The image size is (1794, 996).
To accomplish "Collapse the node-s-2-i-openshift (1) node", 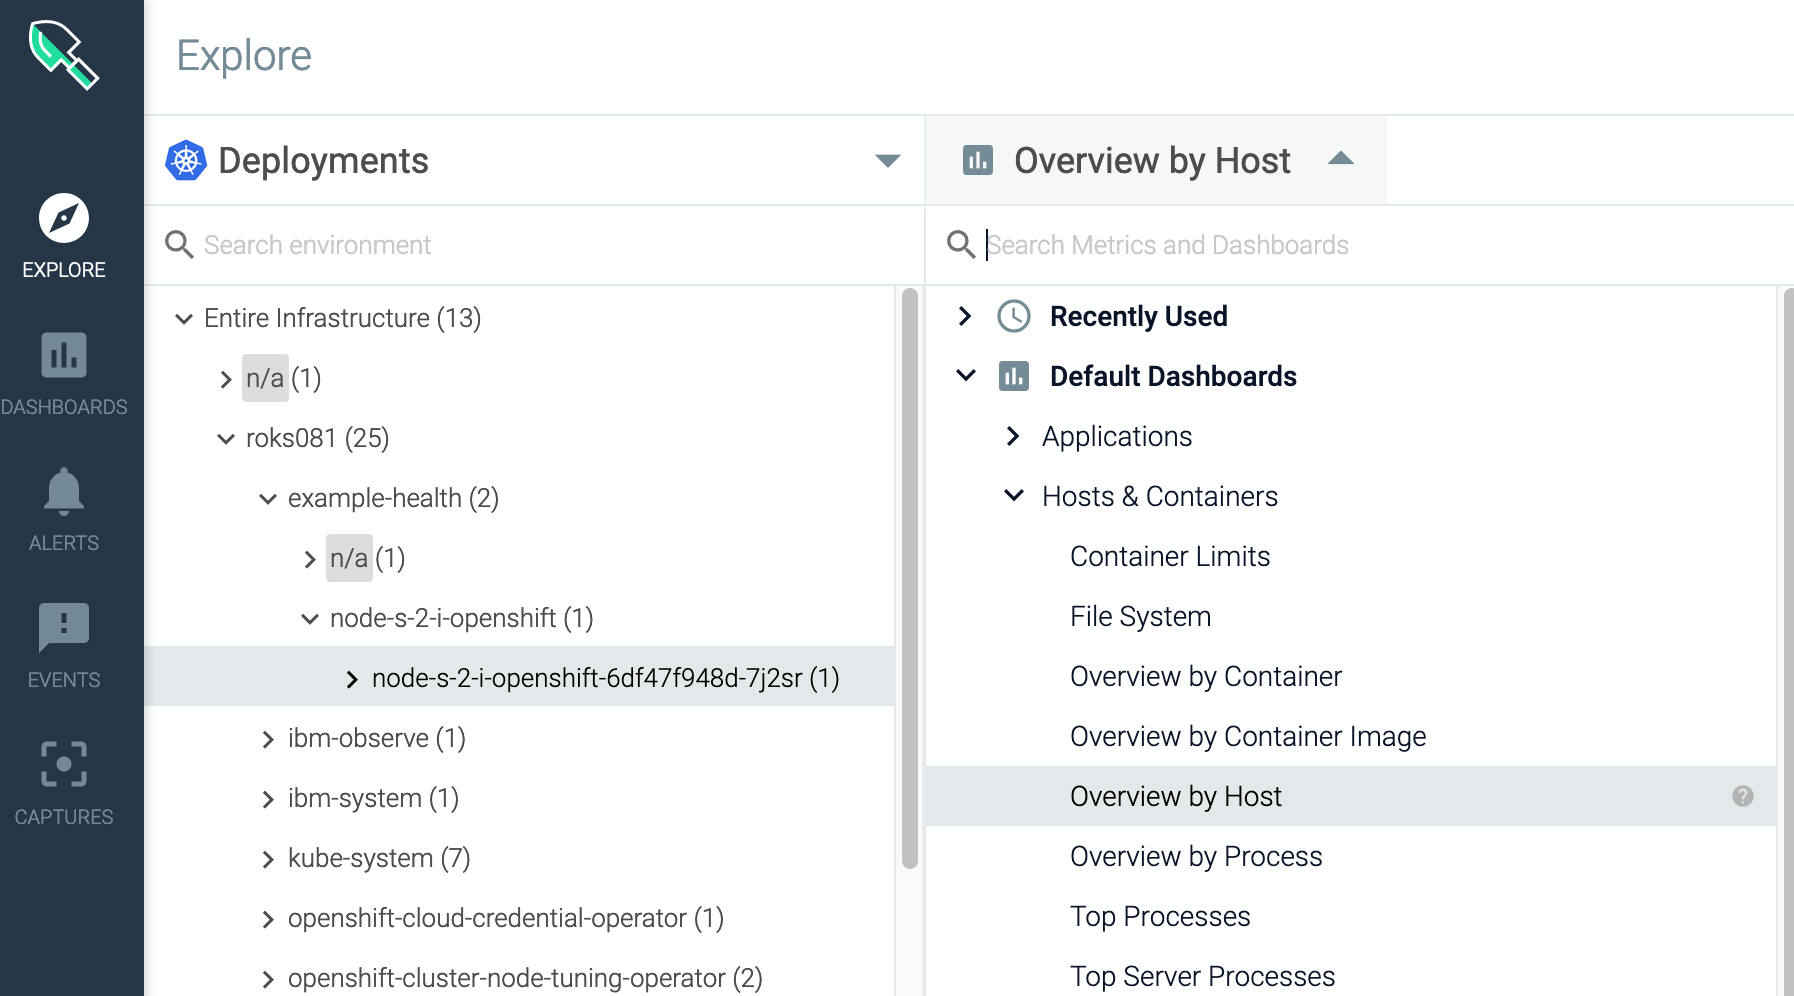I will [310, 619].
